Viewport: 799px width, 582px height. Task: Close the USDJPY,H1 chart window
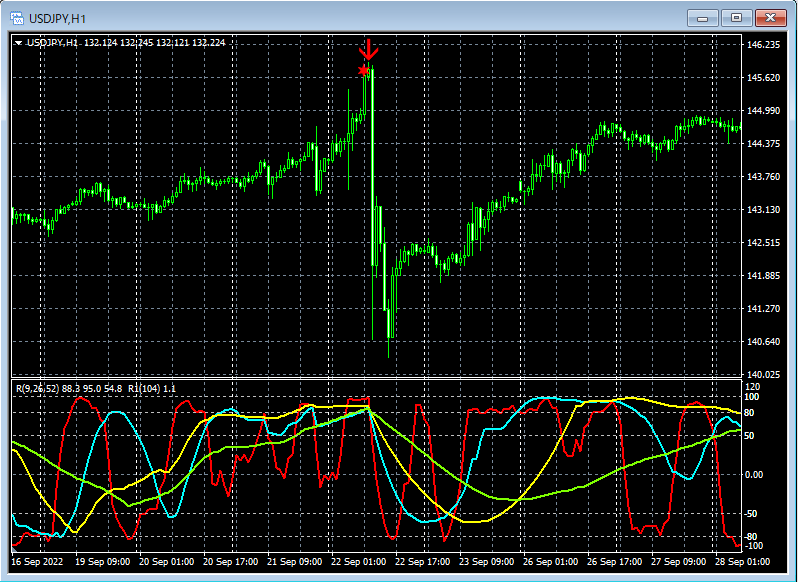(770, 18)
